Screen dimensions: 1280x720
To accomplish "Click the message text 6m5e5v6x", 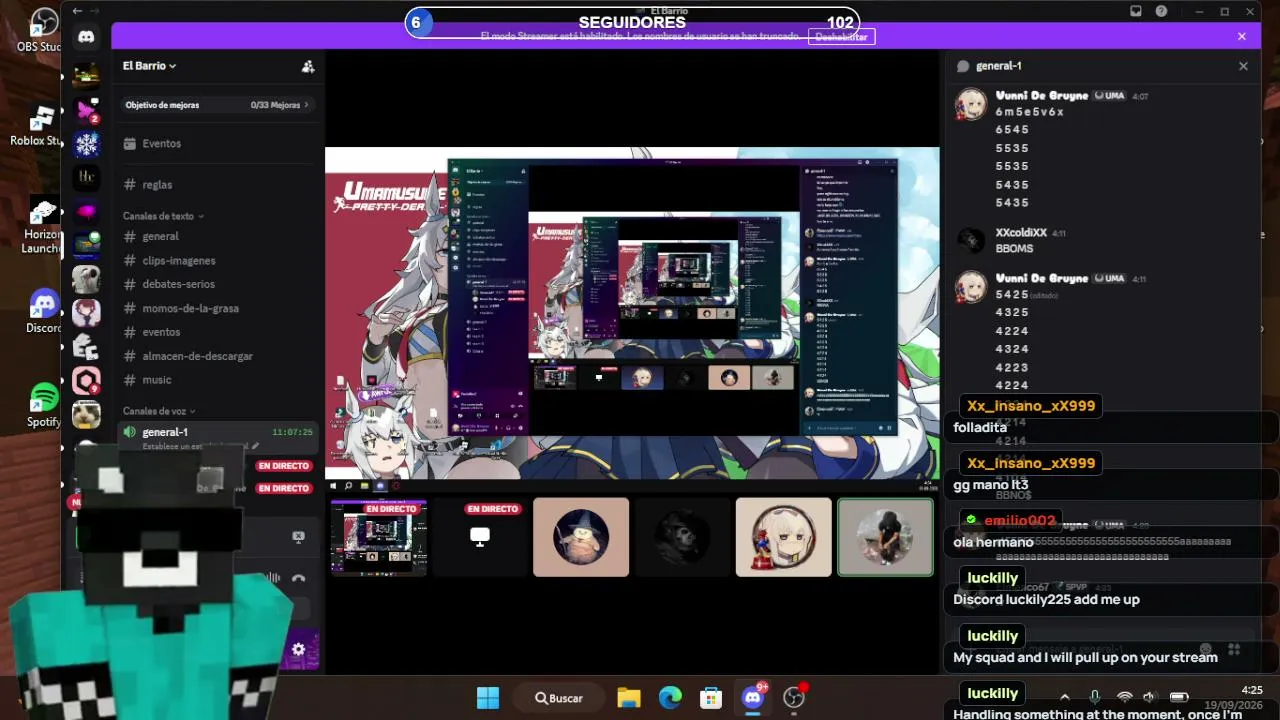I will [x=1030, y=112].
